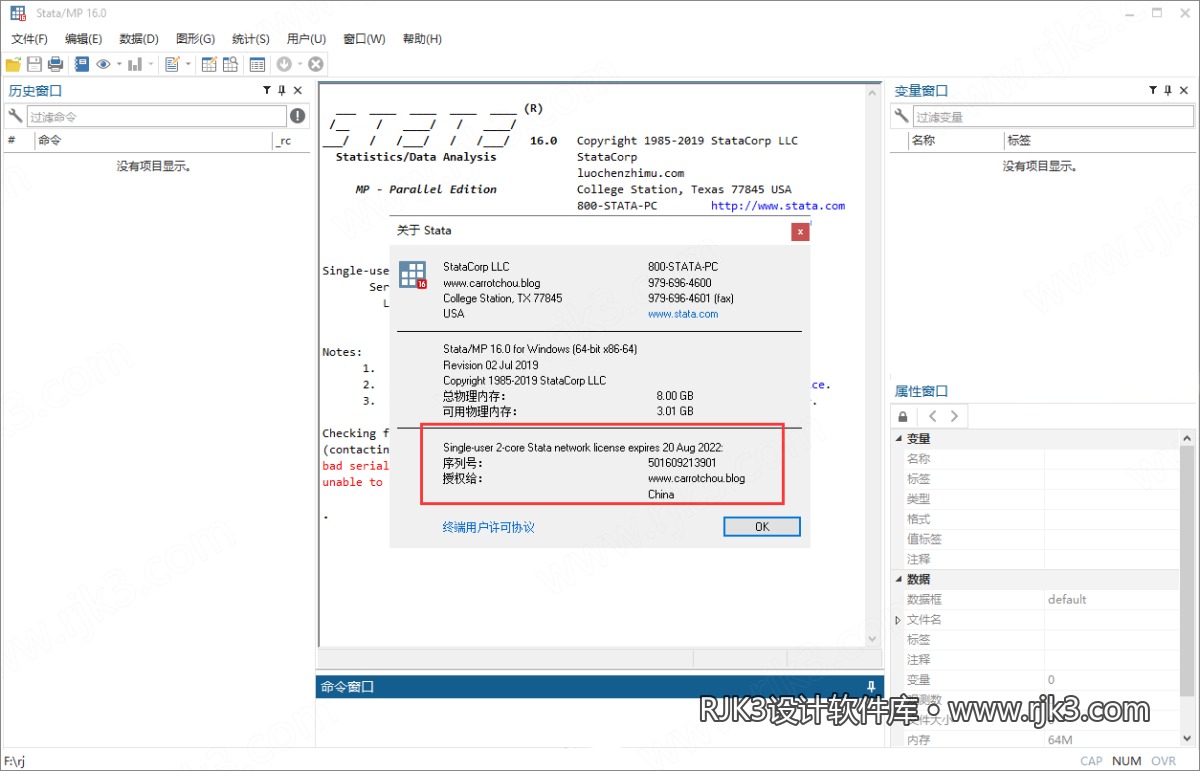Open the Log notebook icon
1200x771 pixels.
[x=82, y=64]
